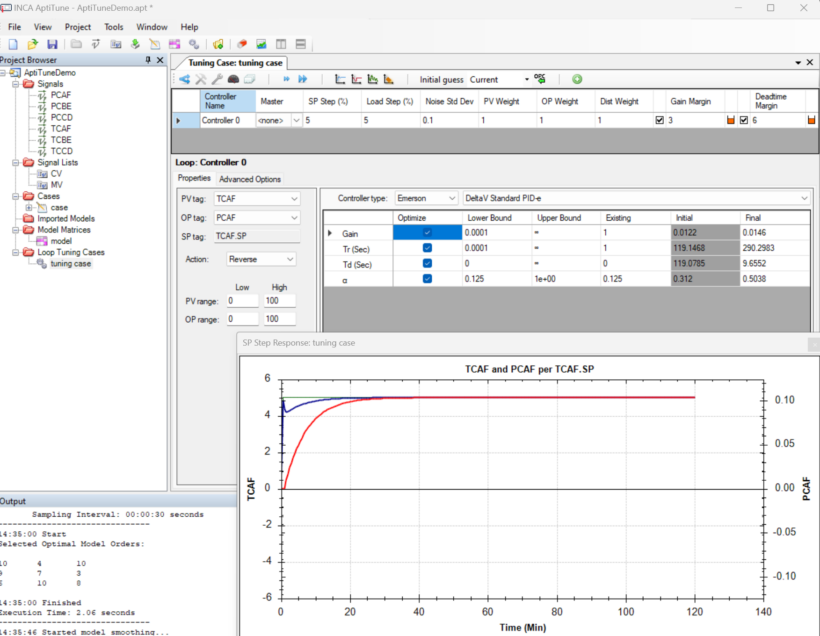Image resolution: width=820 pixels, height=636 pixels.
Task: Uncheck Optimize for Gain parameter
Action: point(428,233)
